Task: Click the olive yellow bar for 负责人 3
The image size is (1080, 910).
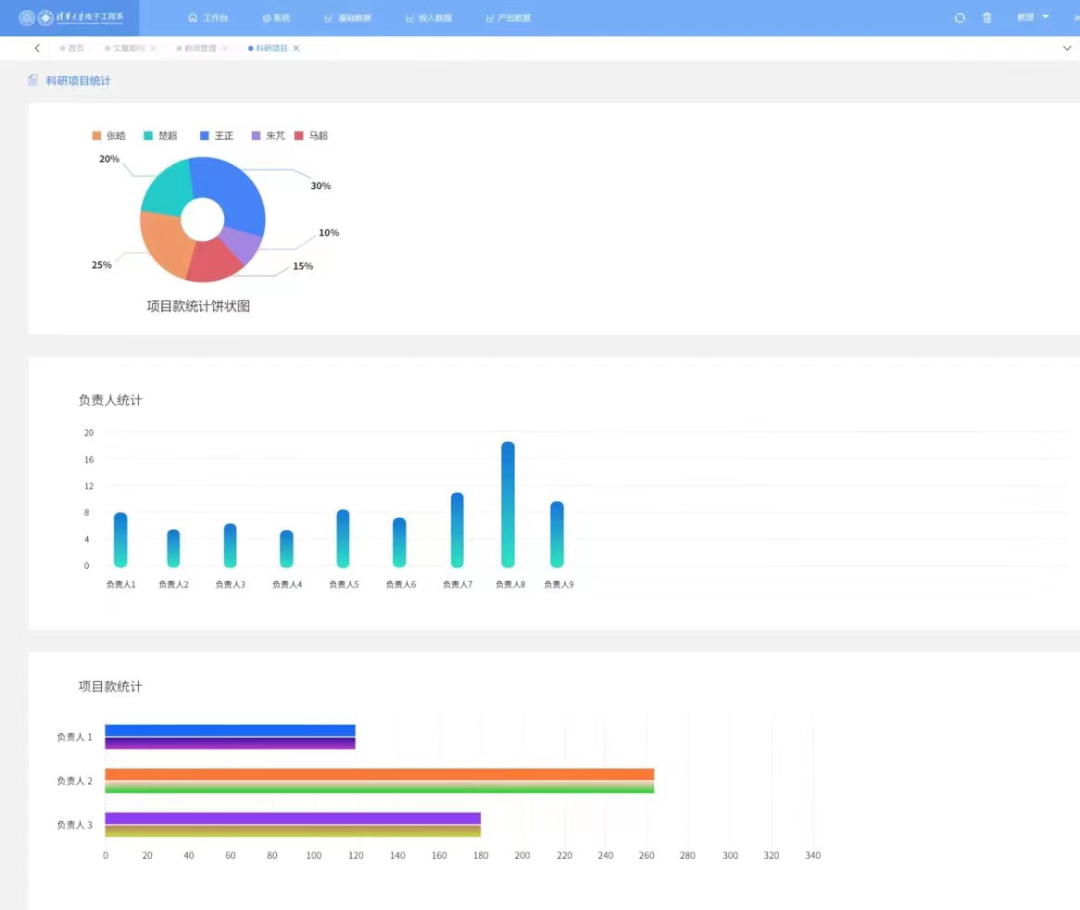Action: click(x=293, y=831)
